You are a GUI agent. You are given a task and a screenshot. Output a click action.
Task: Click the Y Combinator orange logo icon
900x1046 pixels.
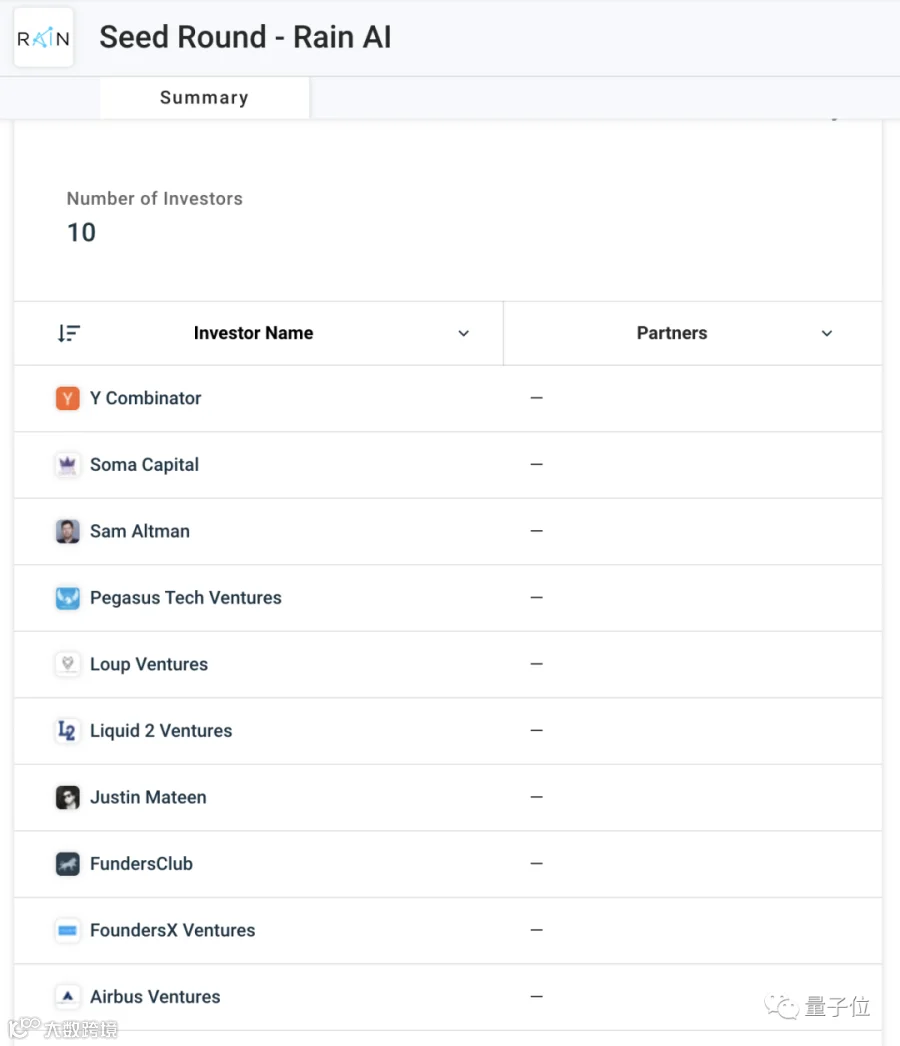67,398
